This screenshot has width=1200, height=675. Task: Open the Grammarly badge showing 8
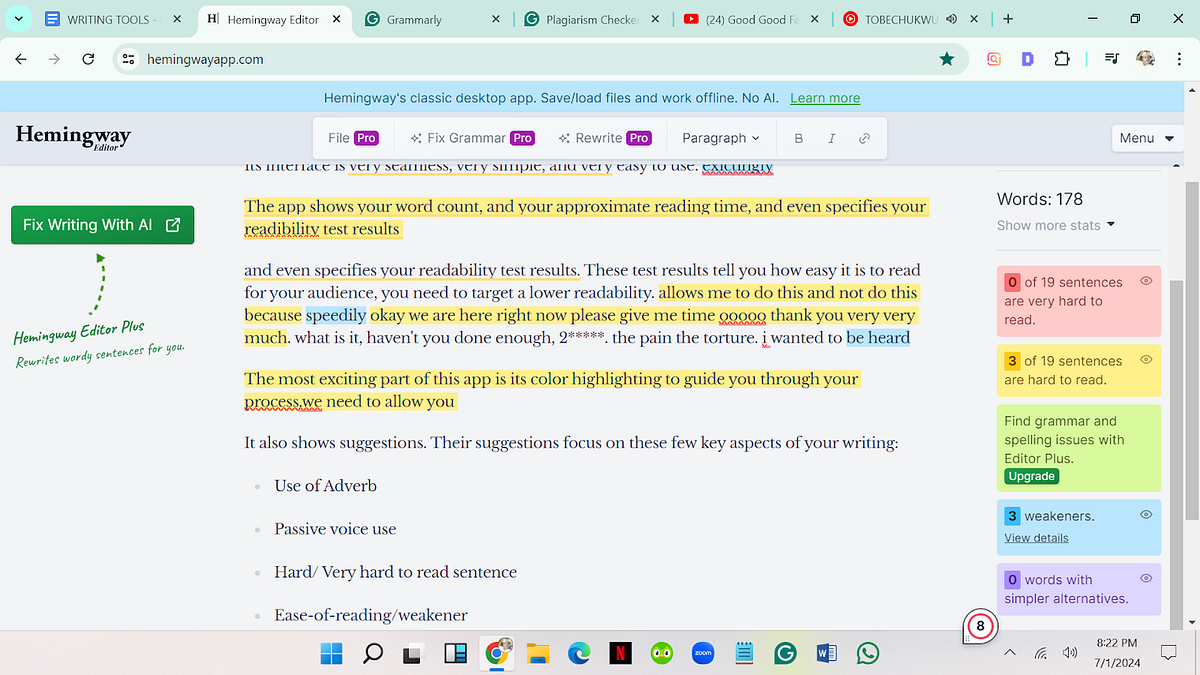980,627
